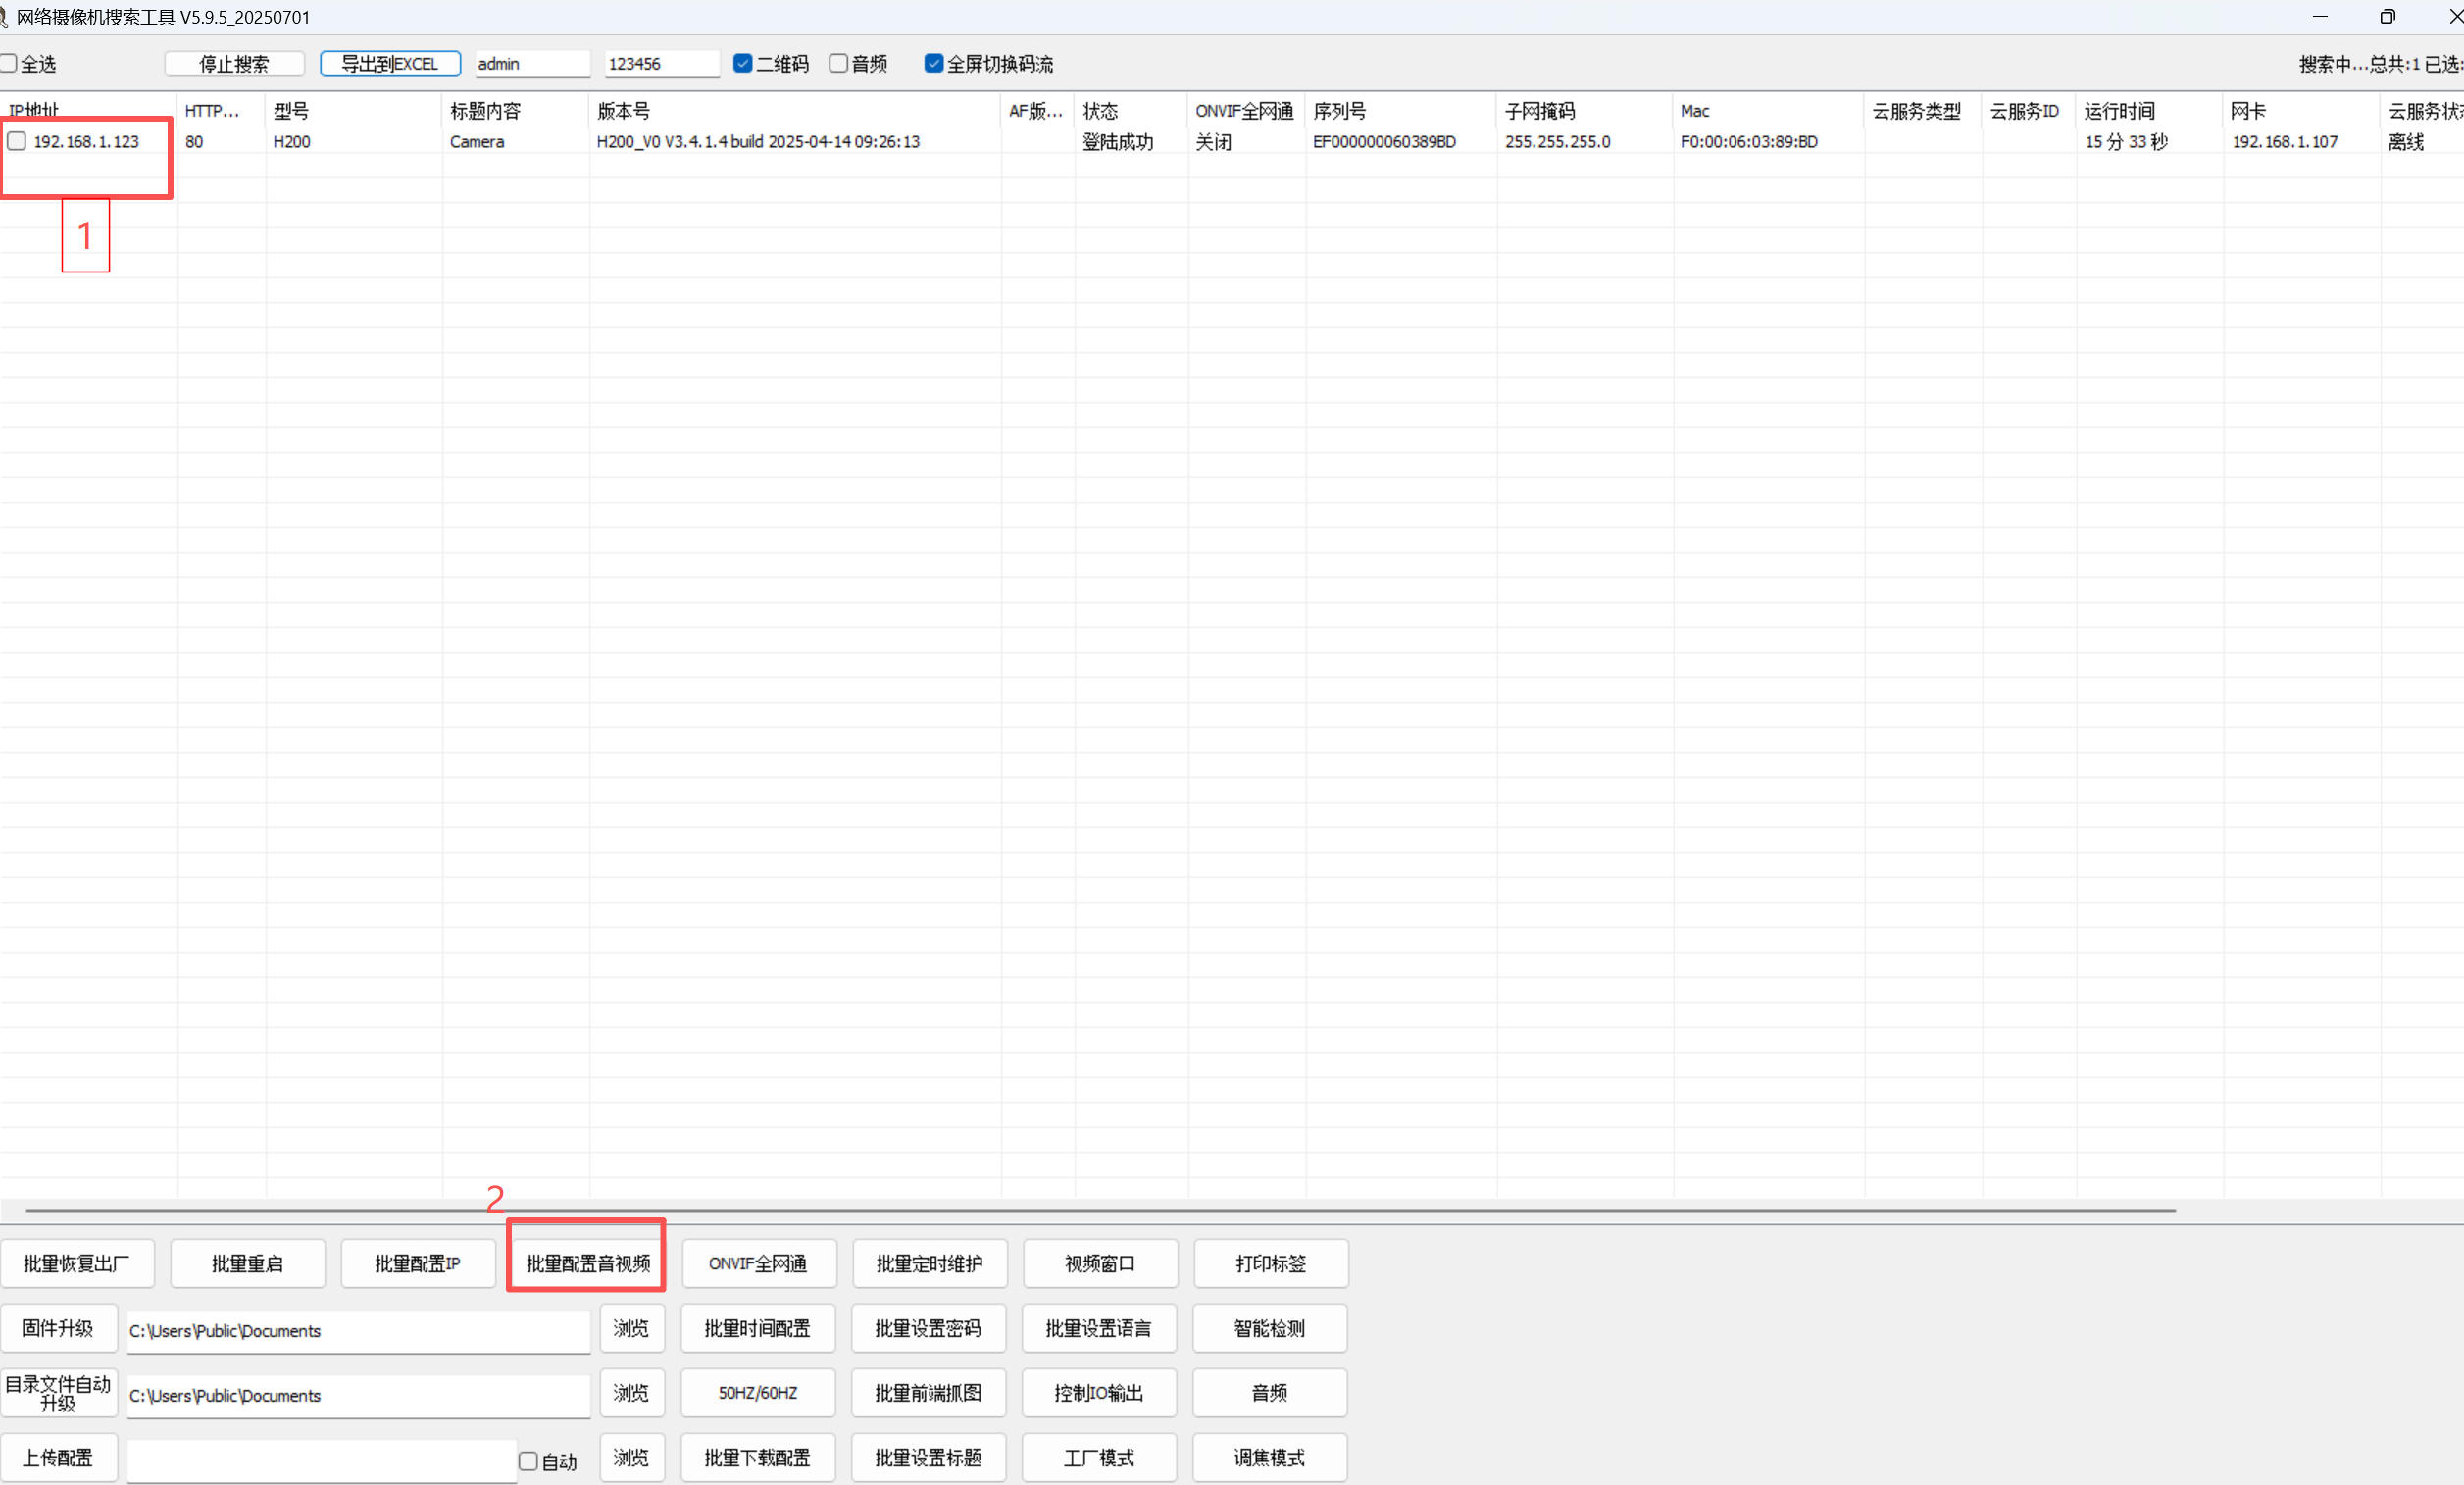Click the admin username field
The image size is (2464, 1485).
[533, 64]
